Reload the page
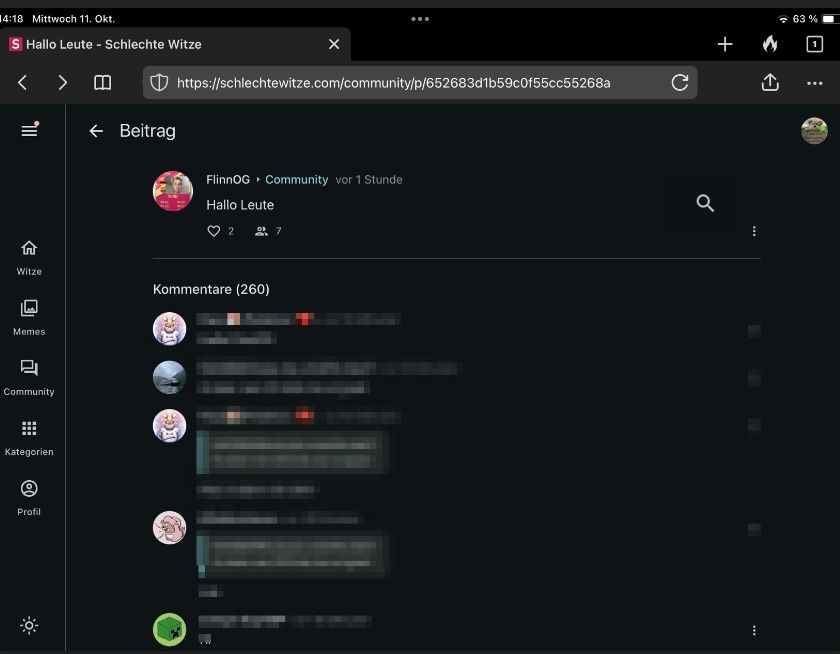 (680, 83)
